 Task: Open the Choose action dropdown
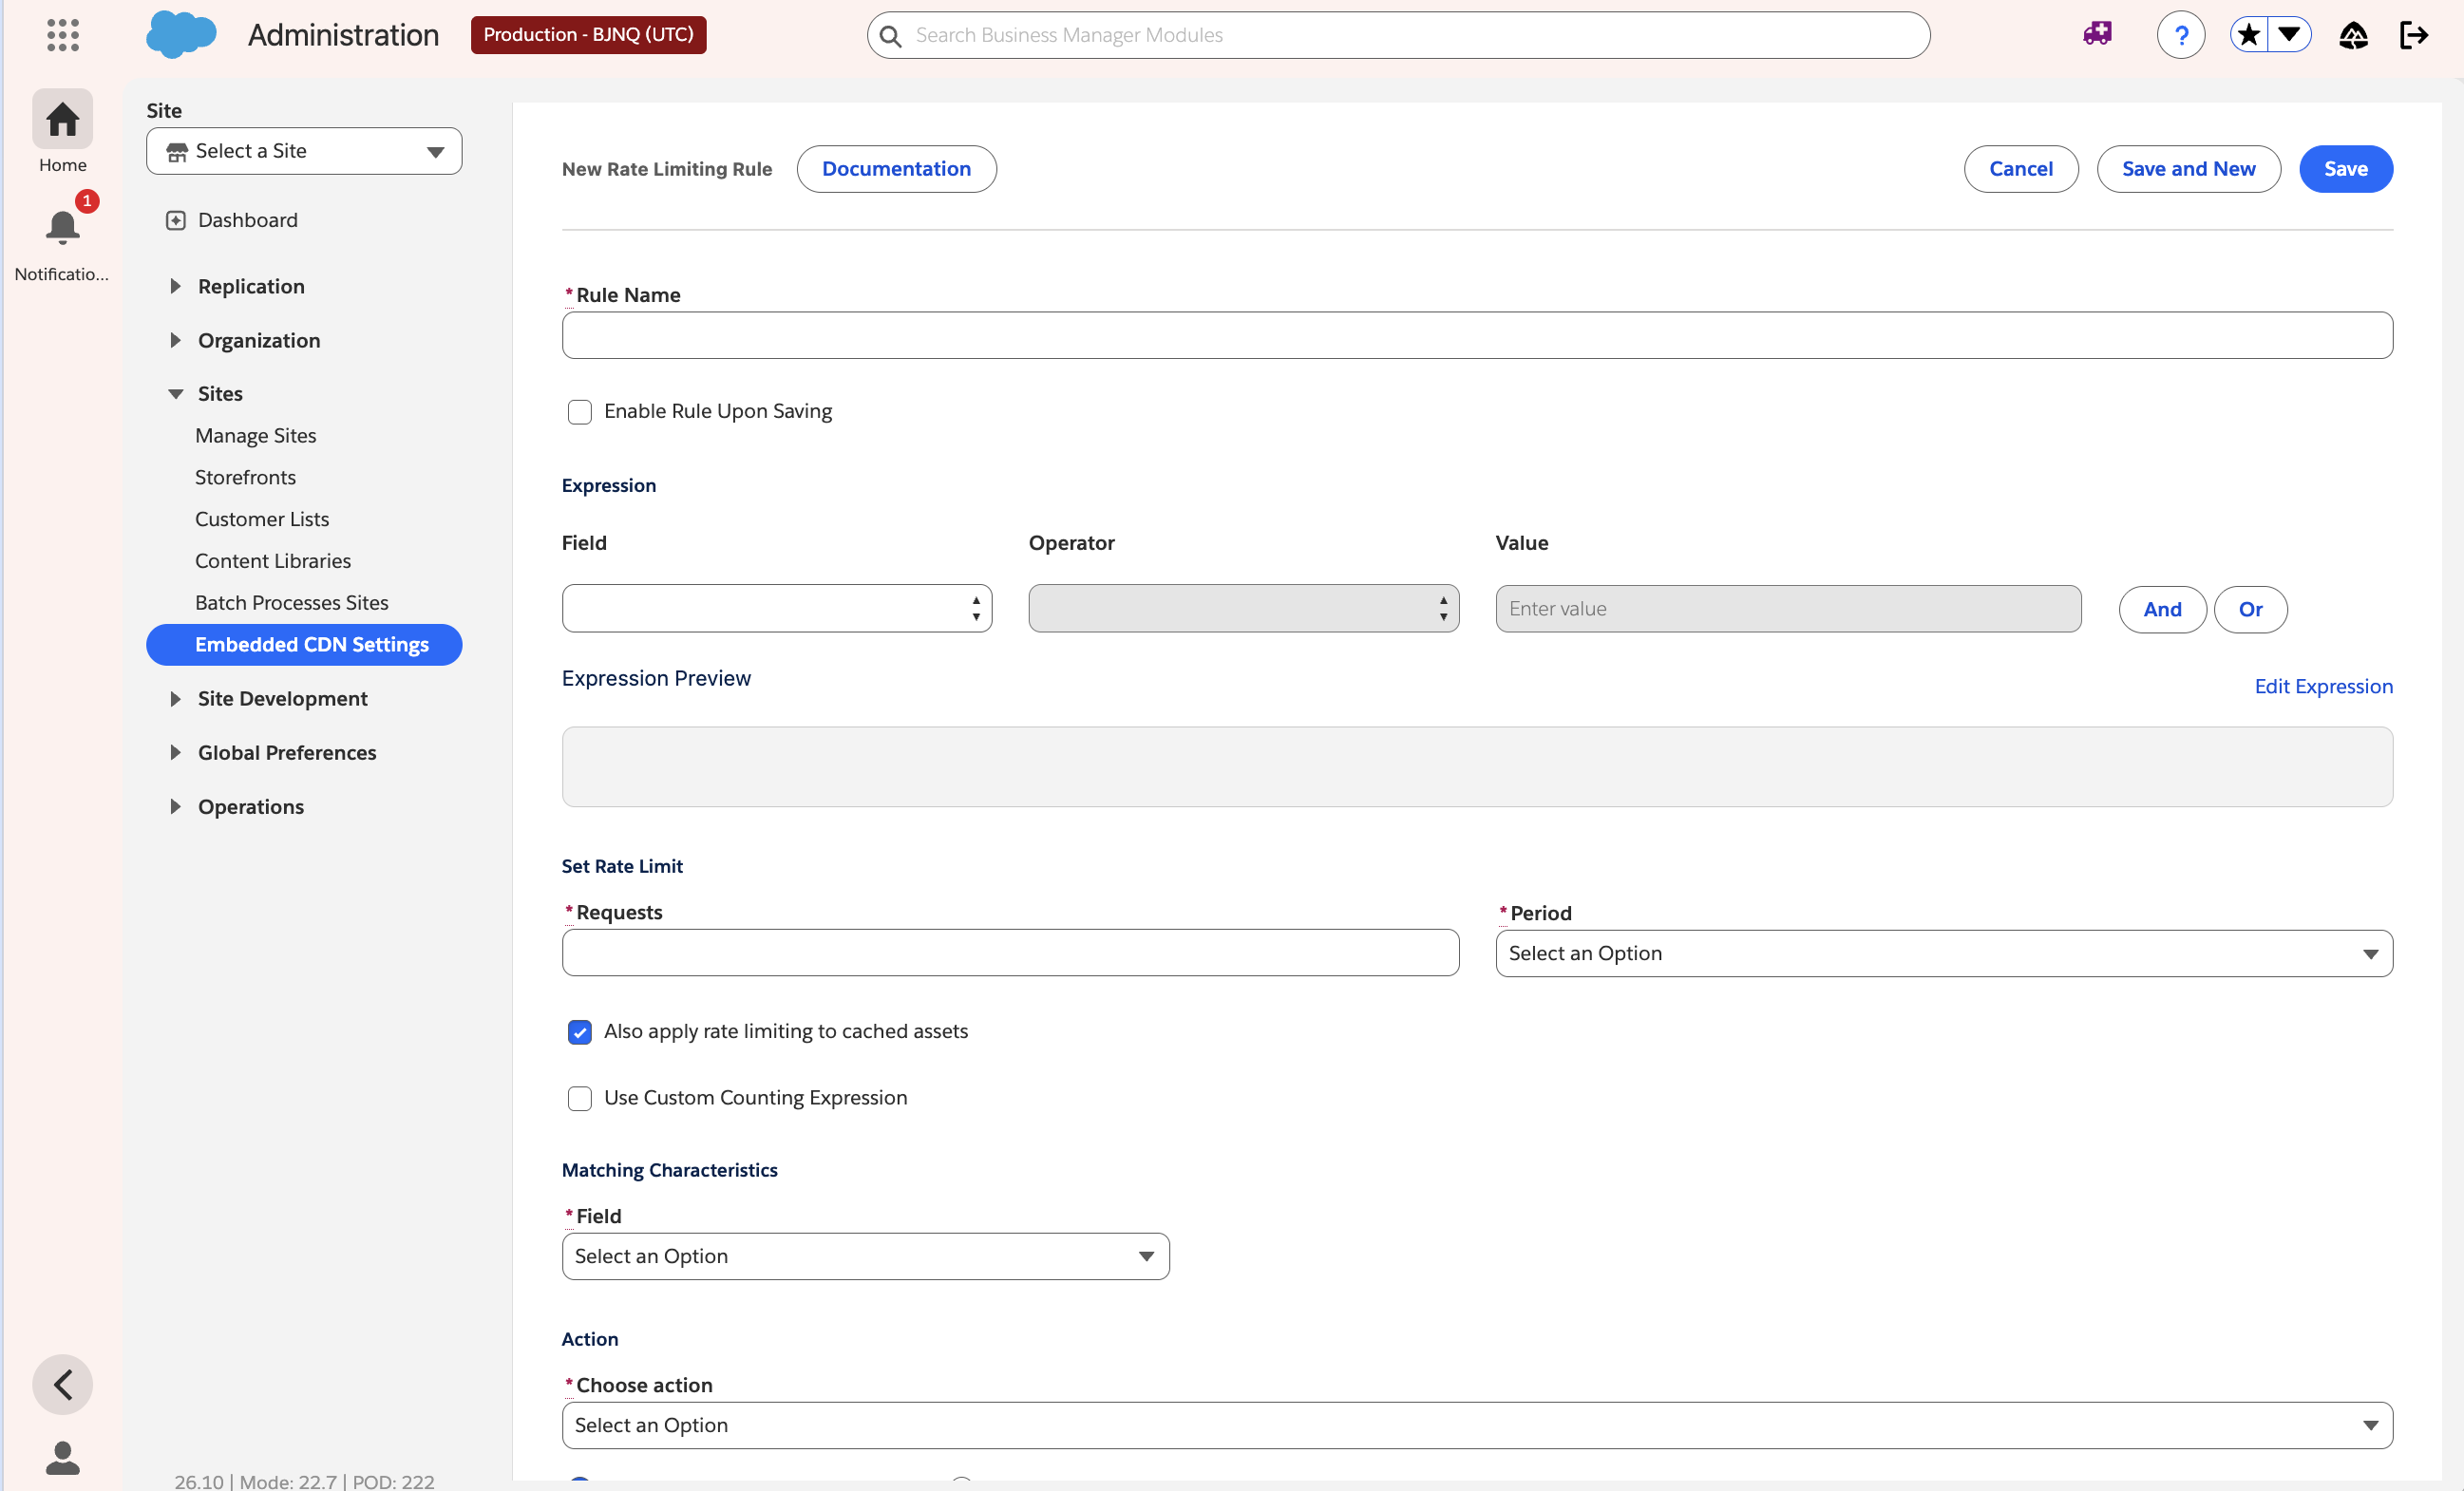pos(1477,1426)
